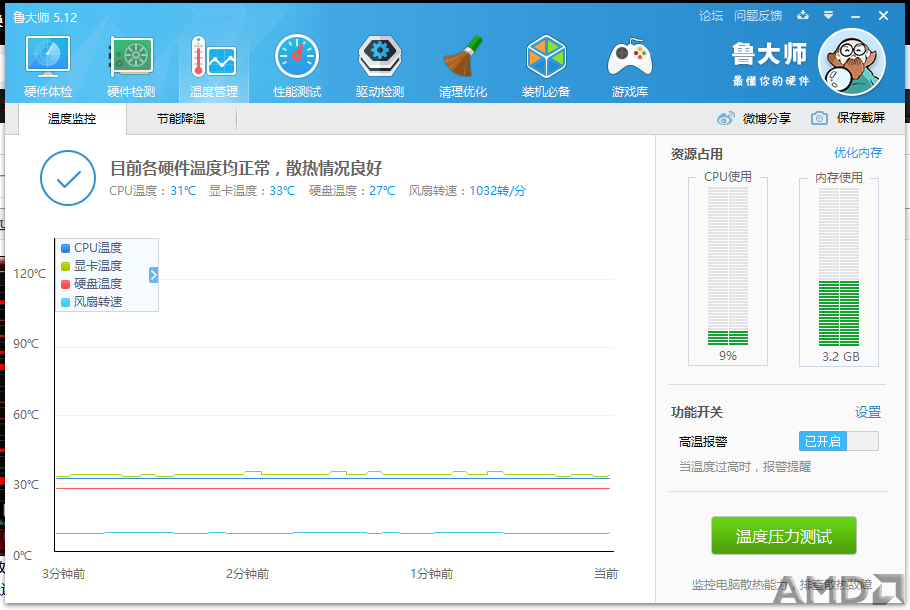The image size is (910, 610).
Task: Click the download skin icon in title bar
Action: coord(803,16)
